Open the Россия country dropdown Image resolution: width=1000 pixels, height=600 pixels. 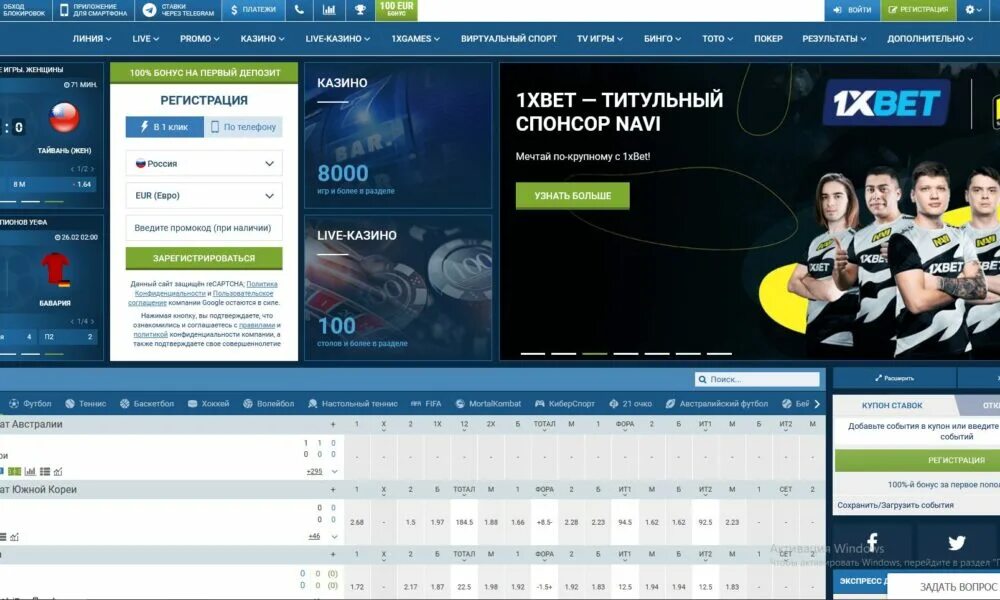point(204,164)
